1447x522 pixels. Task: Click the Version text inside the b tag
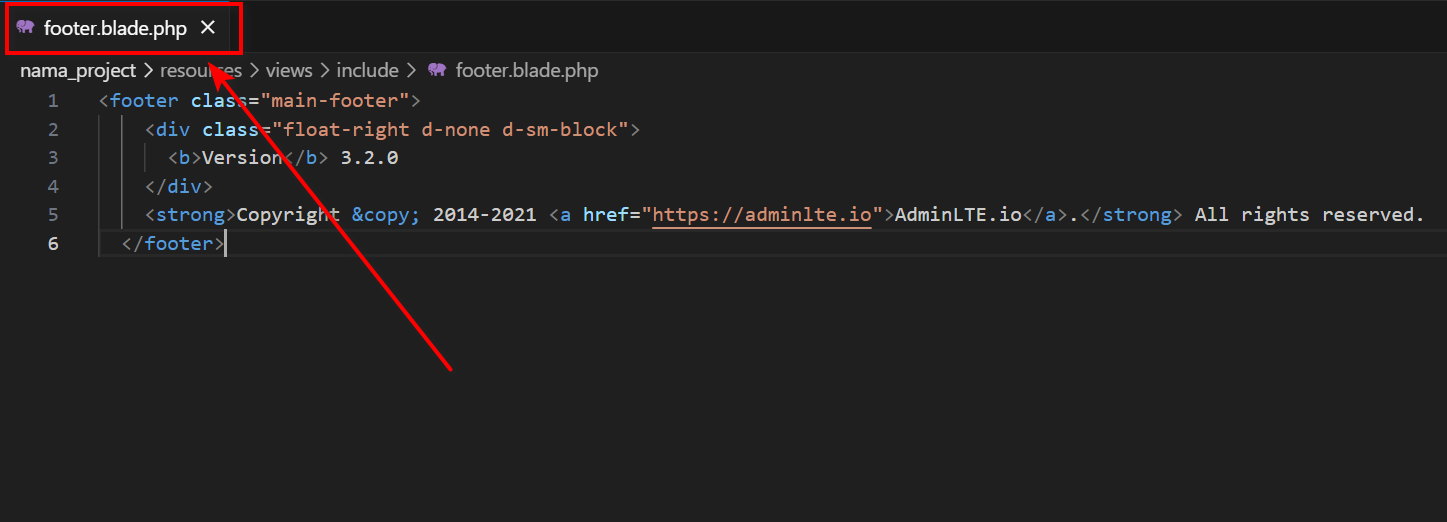[242, 158]
